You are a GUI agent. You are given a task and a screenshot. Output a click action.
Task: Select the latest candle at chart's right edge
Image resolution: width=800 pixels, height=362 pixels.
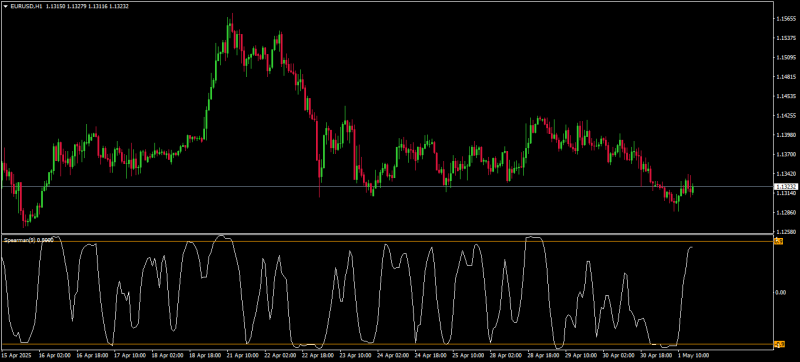[692, 189]
